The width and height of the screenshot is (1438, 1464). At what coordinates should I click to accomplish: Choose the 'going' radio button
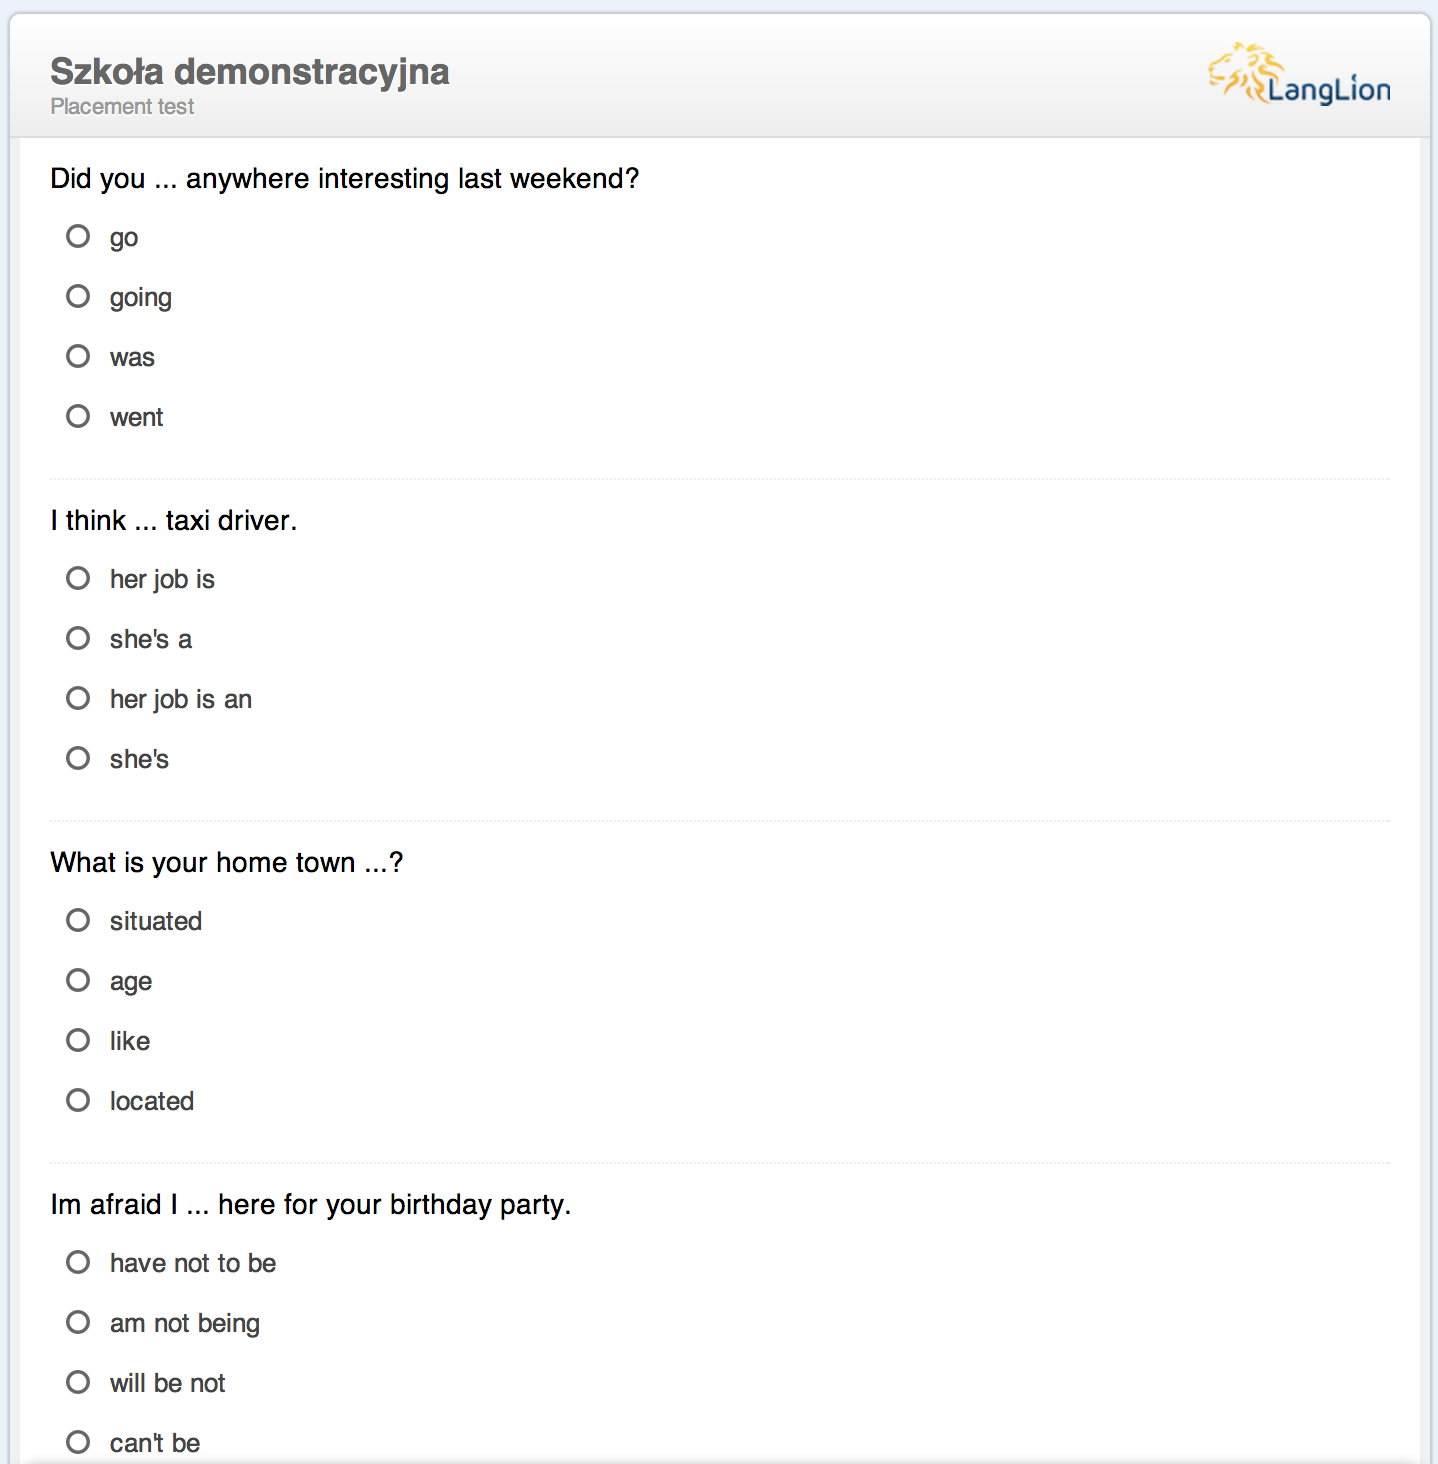tap(78, 297)
